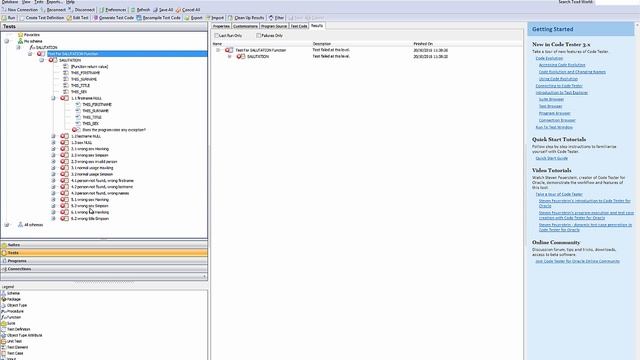
Task: Switch to the Customizations tab
Action: (x=245, y=26)
